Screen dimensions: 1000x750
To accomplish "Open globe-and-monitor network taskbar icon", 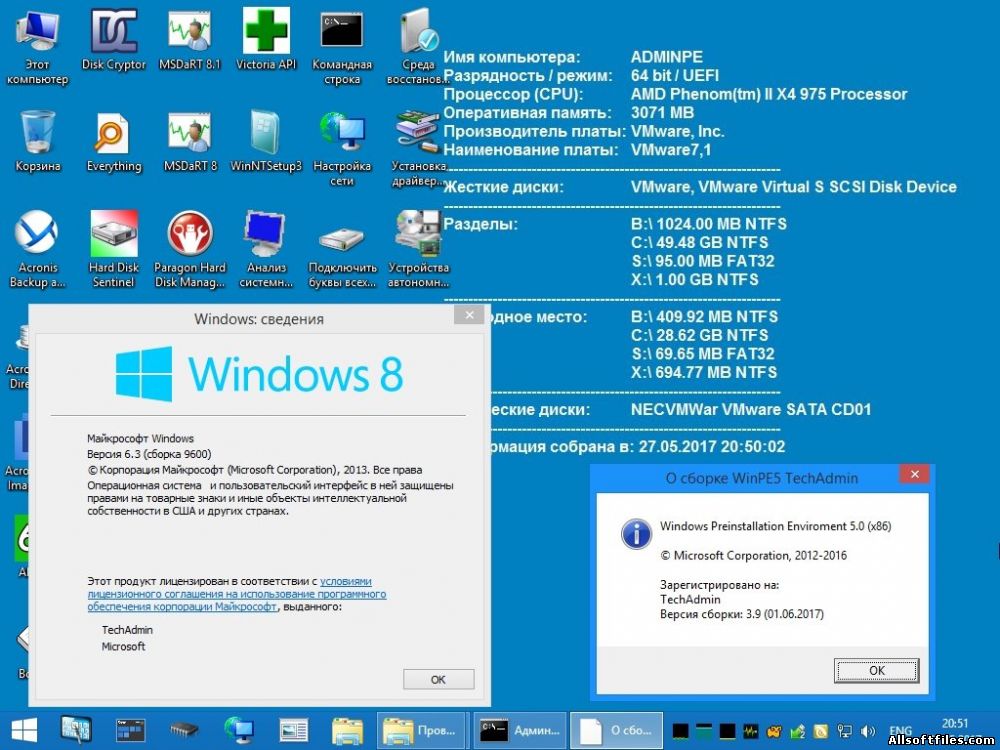I will point(239,730).
